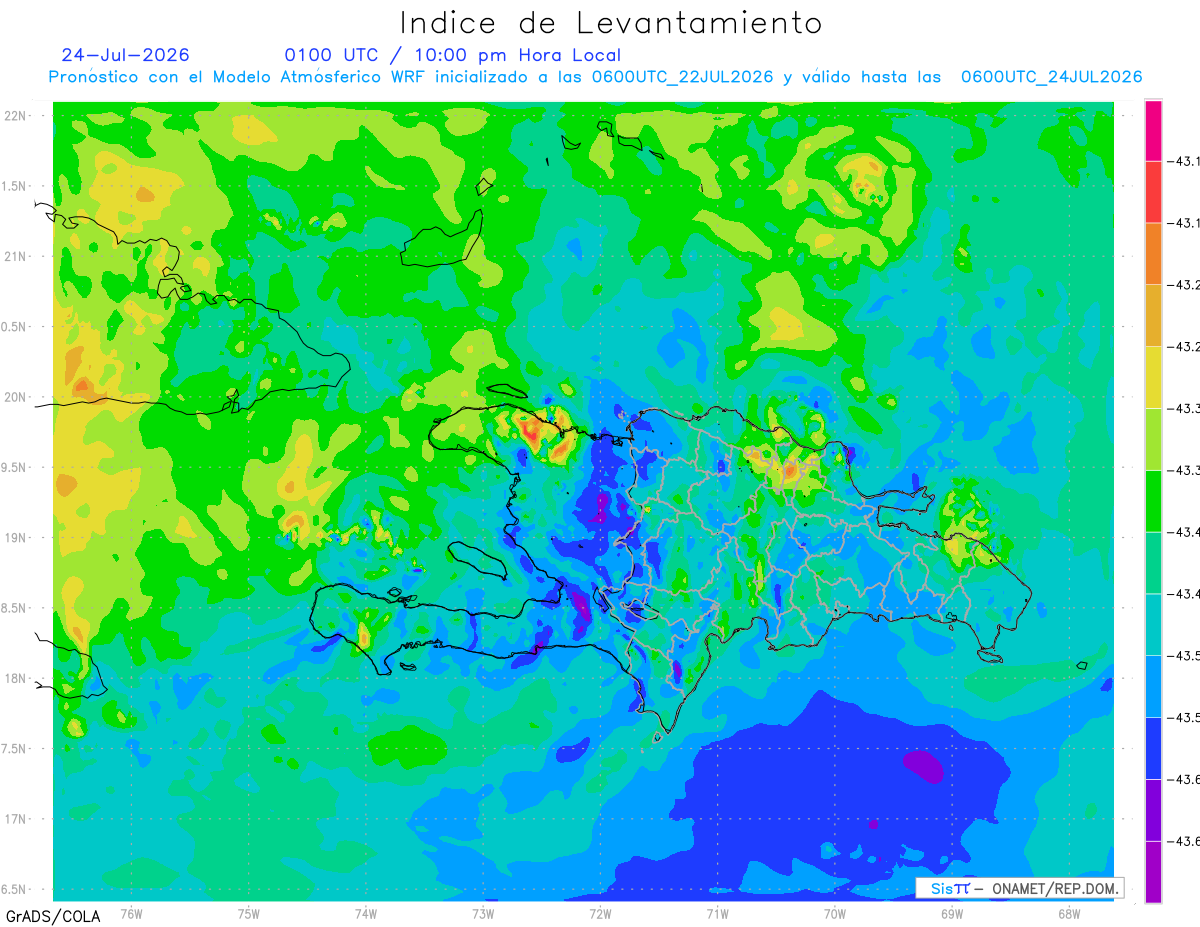This screenshot has width=1200, height=927.
Task: Click the '20N' latitude label
Action: [14, 397]
